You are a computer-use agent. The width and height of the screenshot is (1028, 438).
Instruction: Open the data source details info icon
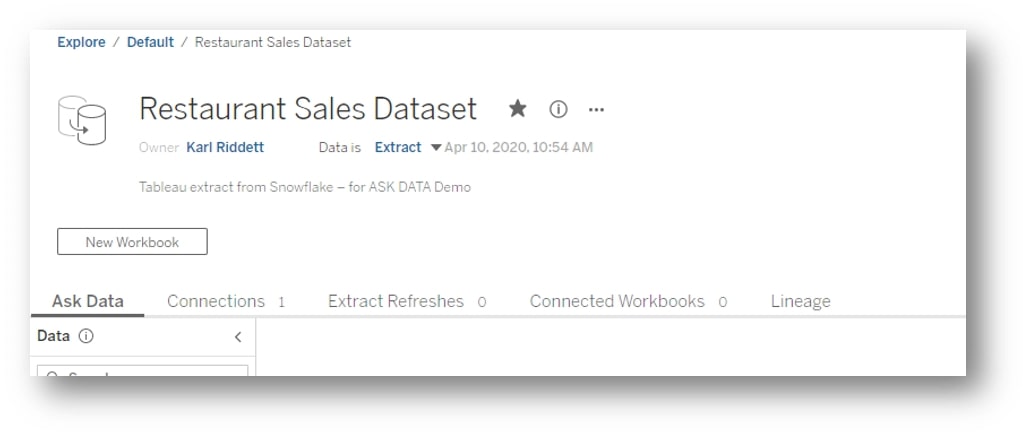[559, 108]
